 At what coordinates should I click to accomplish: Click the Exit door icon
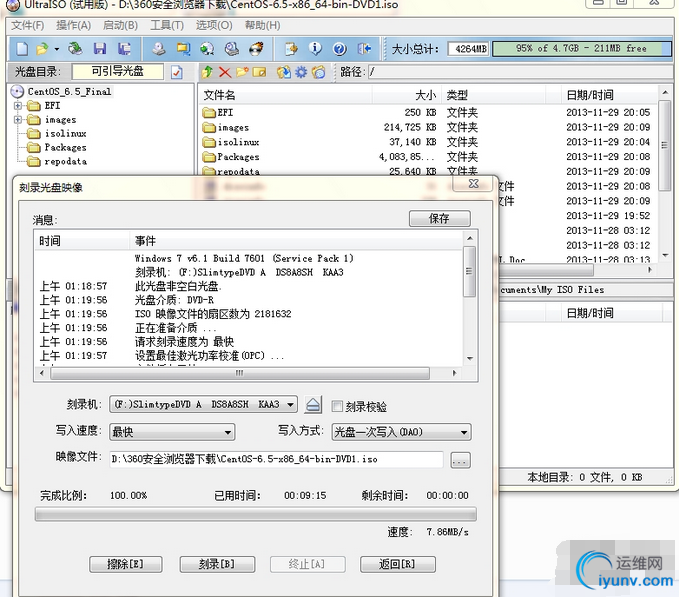(x=364, y=48)
